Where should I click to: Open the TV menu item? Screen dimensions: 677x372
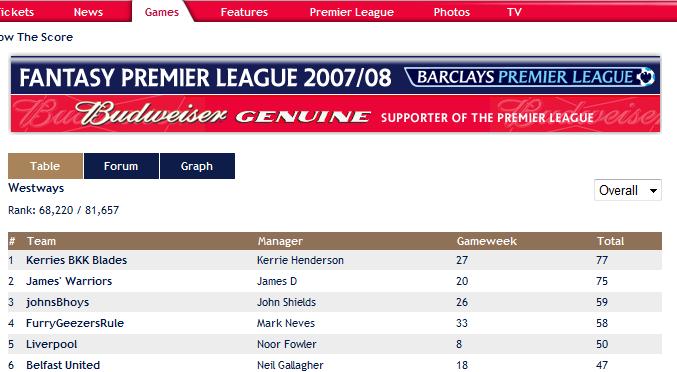coord(514,12)
